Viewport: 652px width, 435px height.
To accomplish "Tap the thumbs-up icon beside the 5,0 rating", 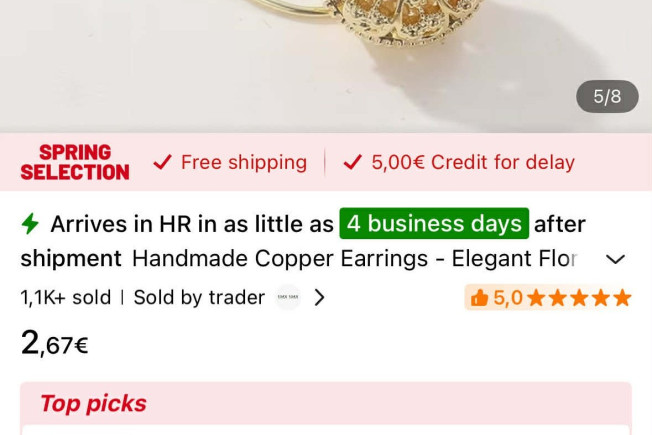I will pyautogui.click(x=479, y=298).
